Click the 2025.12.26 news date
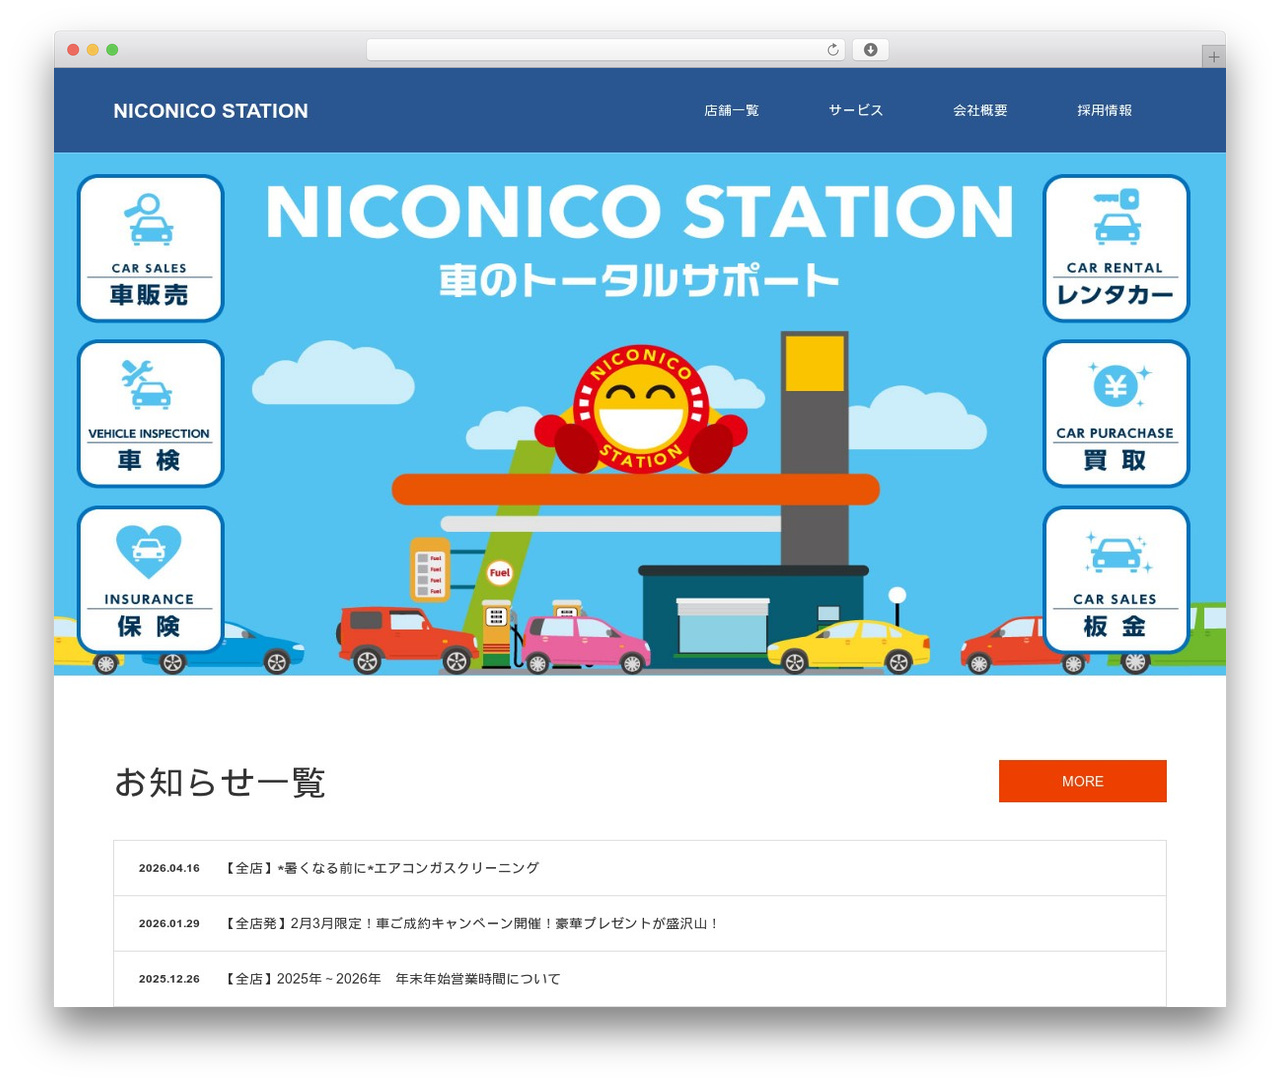Viewport: 1280px width, 1084px height. coord(169,979)
